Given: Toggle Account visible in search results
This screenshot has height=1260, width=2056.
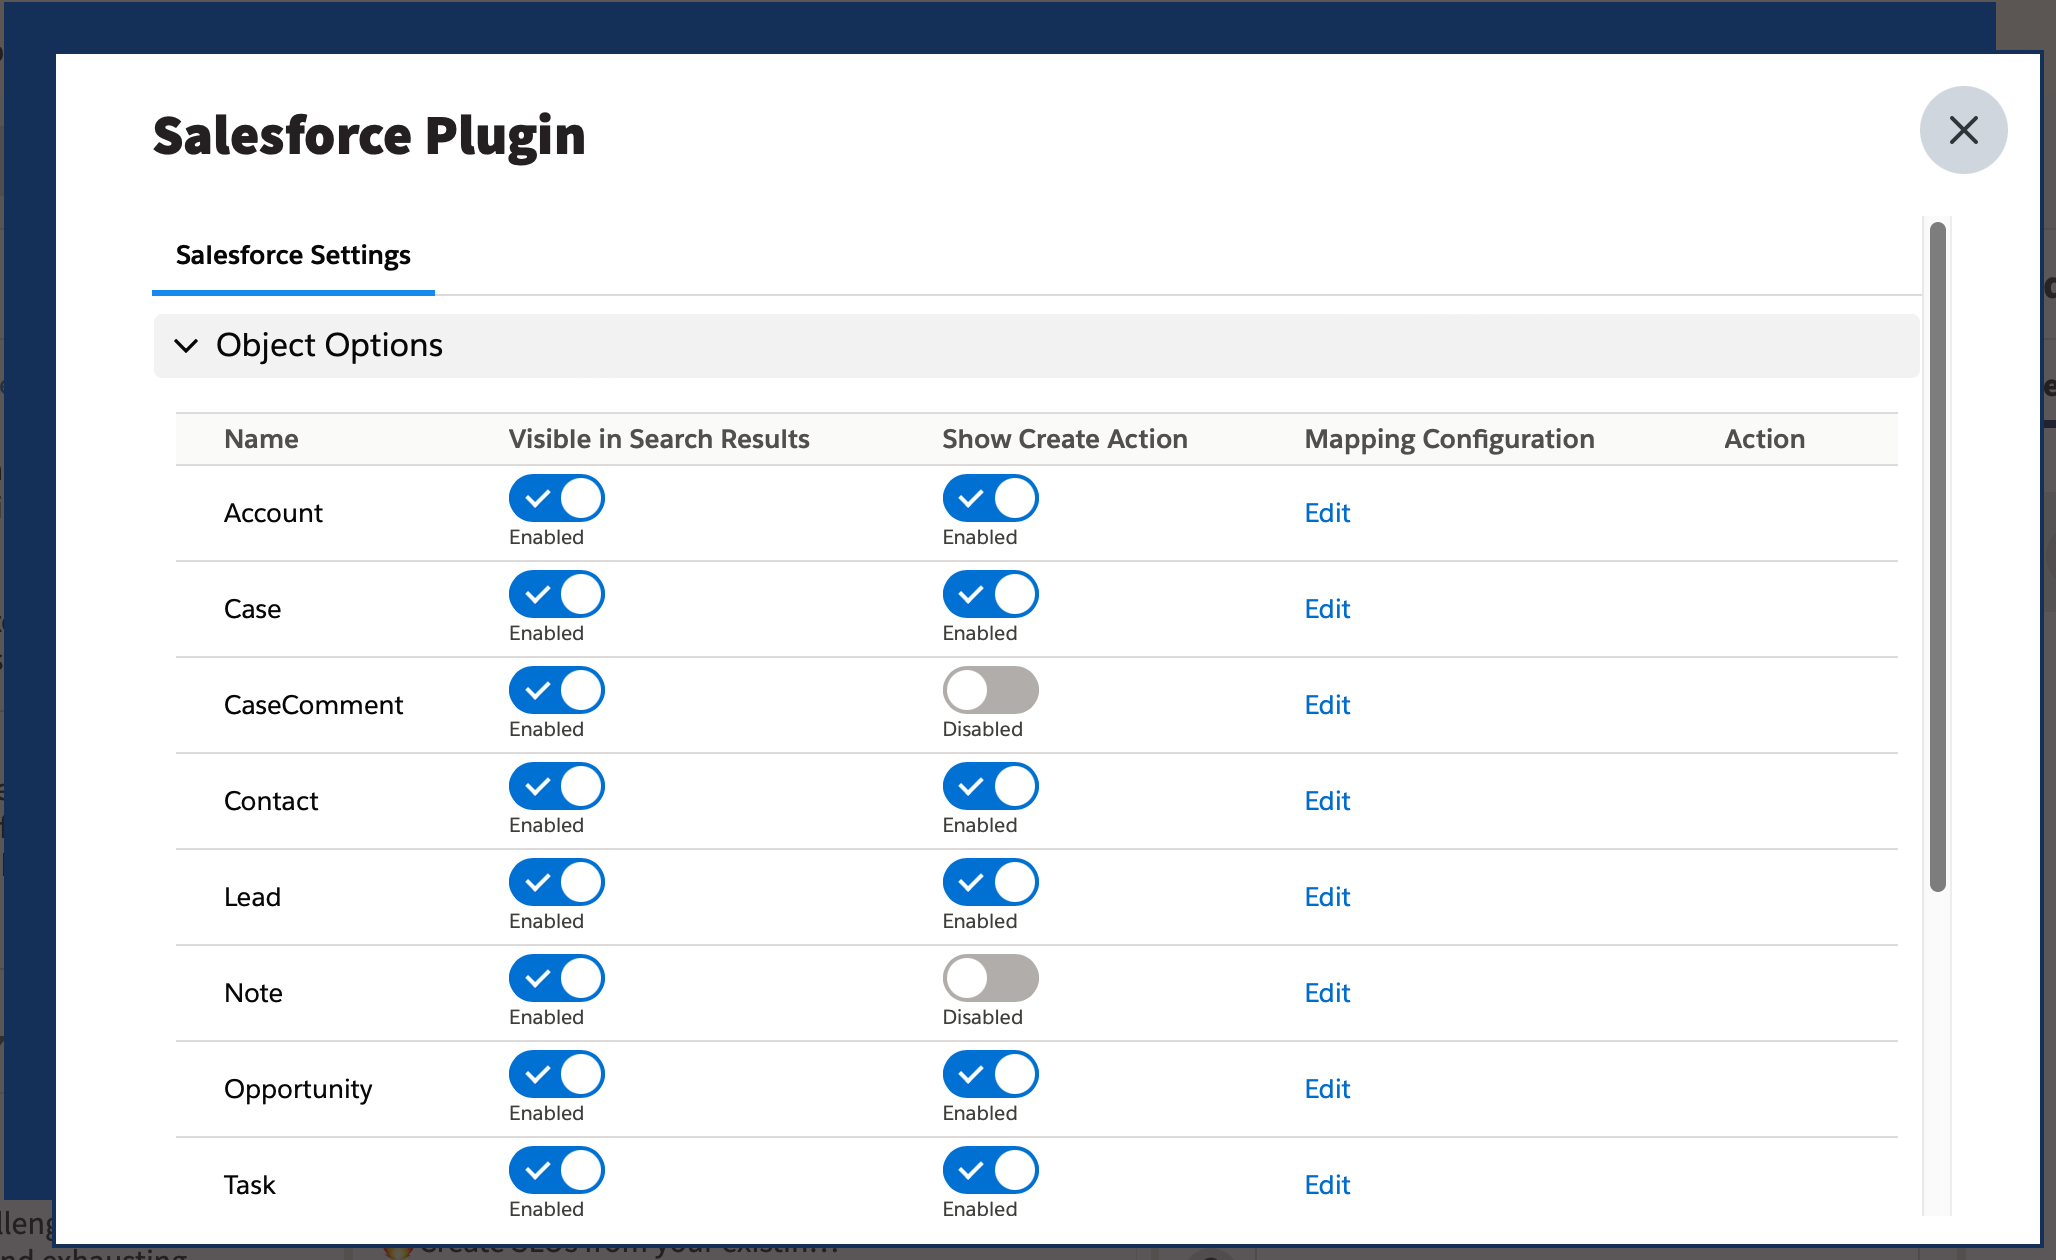Looking at the screenshot, I should coord(556,498).
